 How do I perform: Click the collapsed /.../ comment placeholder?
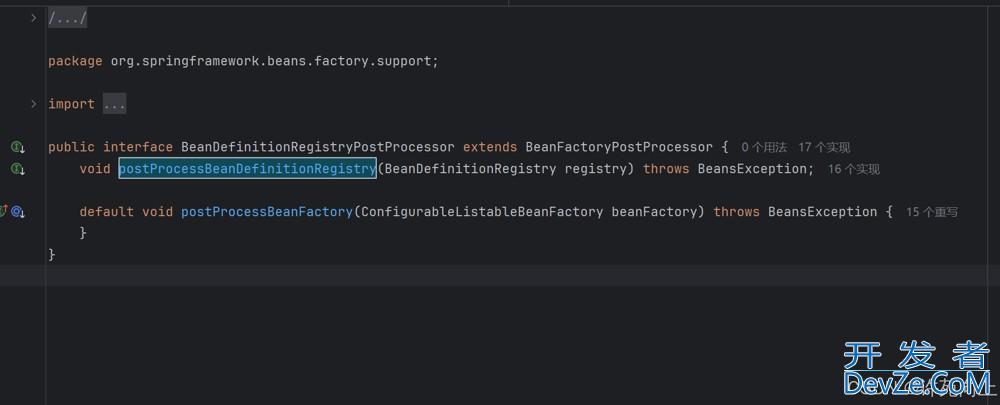pos(68,18)
